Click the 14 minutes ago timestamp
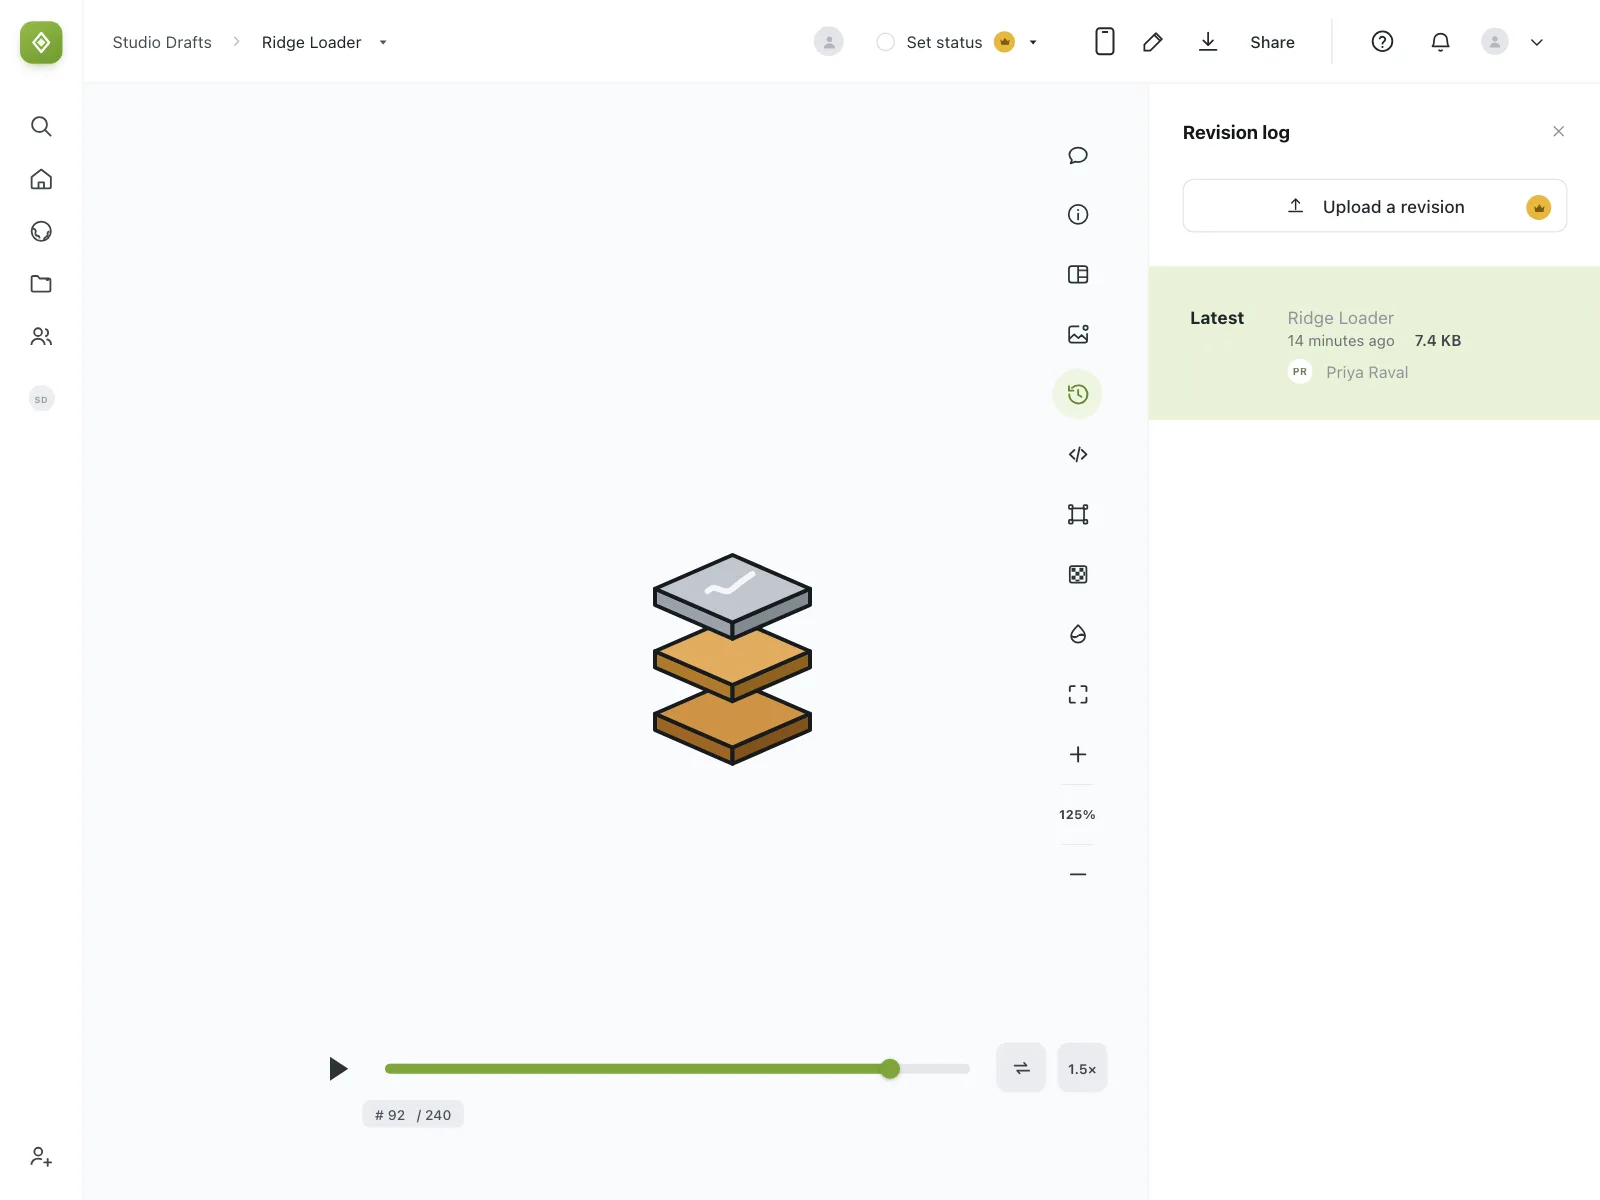1600x1200 pixels. pyautogui.click(x=1341, y=341)
